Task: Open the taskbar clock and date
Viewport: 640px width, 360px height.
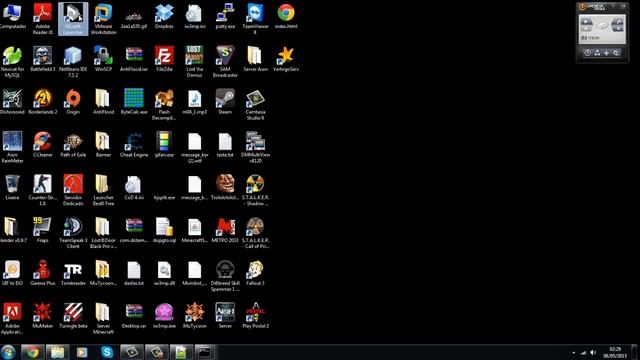Action: [615, 353]
